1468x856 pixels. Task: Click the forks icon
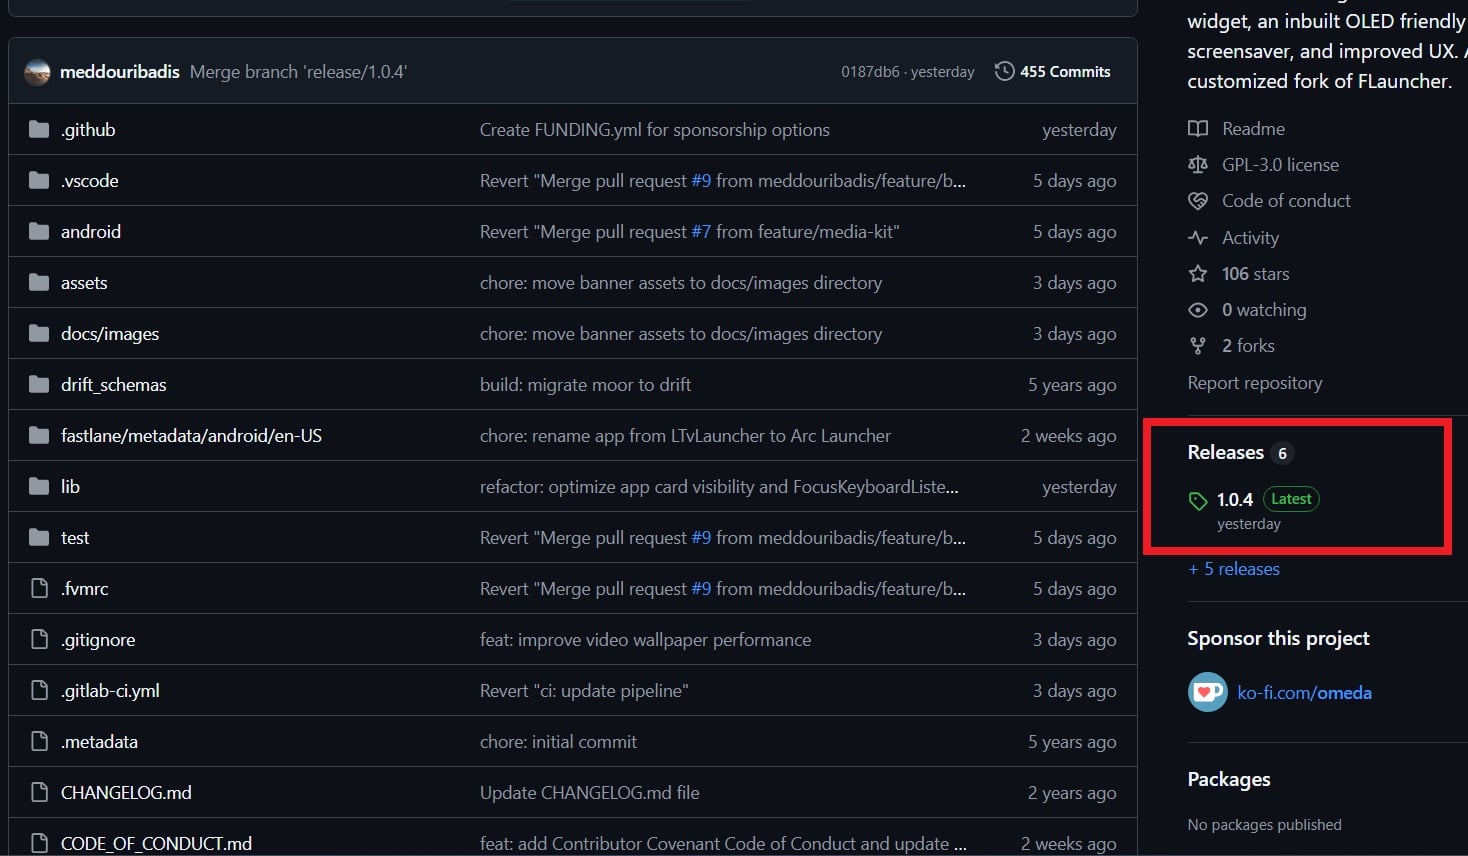pos(1198,346)
